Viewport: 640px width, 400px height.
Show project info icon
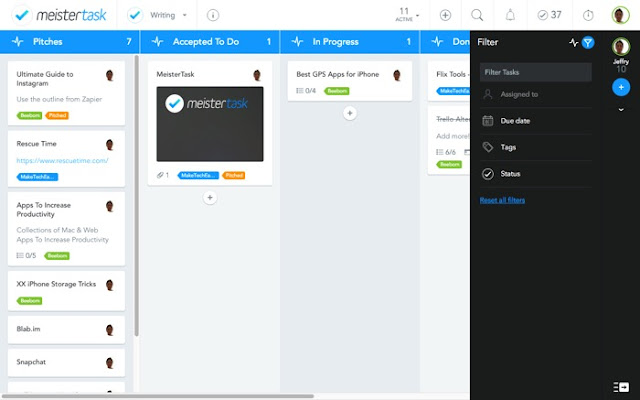(x=213, y=15)
